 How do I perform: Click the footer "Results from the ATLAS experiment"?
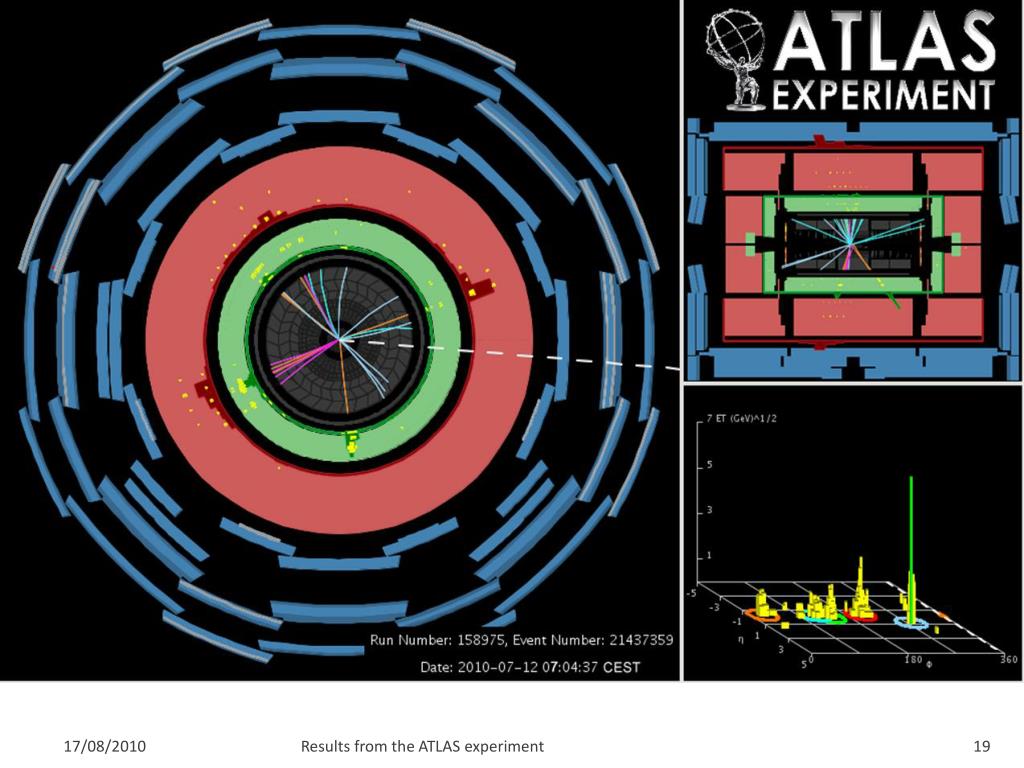pyautogui.click(x=422, y=746)
